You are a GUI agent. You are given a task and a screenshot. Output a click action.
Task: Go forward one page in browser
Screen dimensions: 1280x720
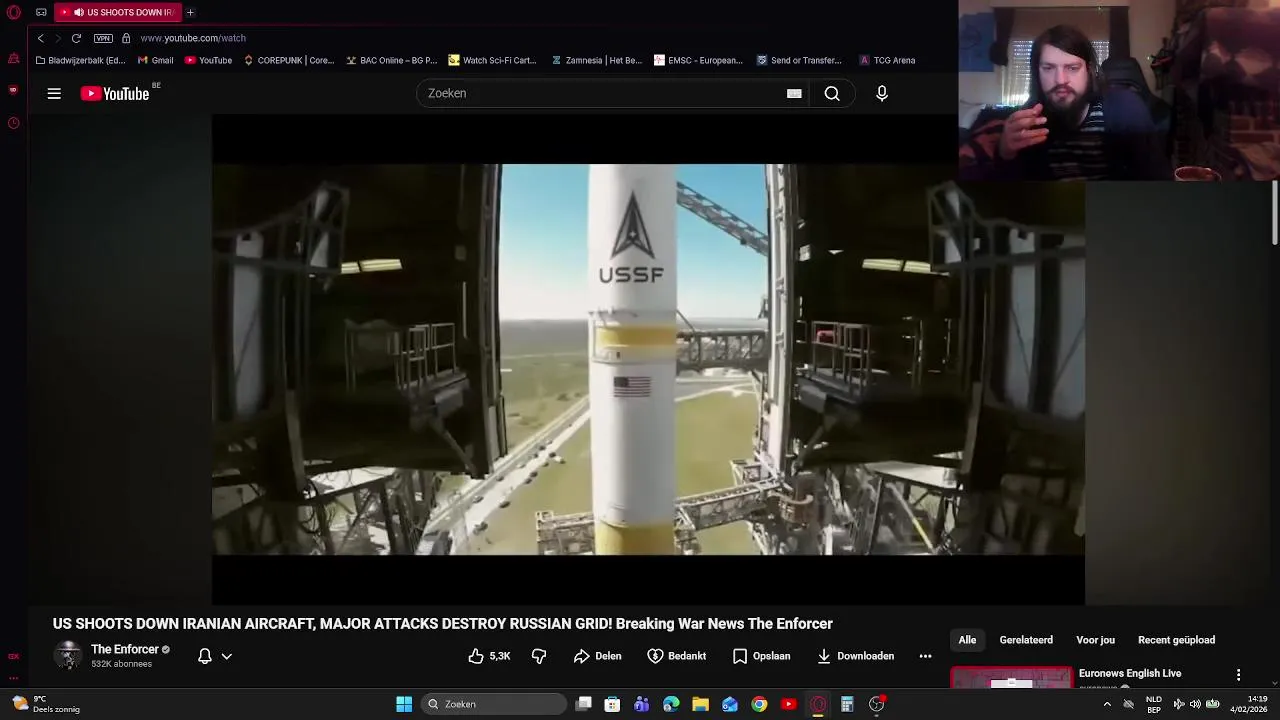tap(57, 38)
